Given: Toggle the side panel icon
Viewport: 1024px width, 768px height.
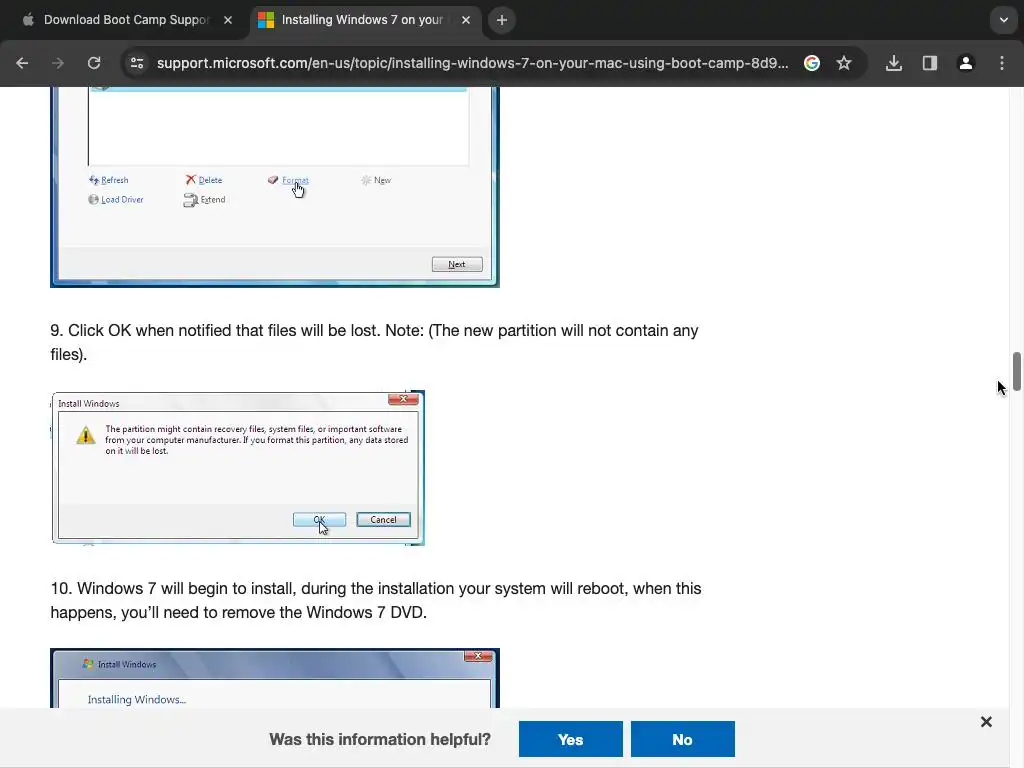Looking at the screenshot, I should [x=929, y=63].
